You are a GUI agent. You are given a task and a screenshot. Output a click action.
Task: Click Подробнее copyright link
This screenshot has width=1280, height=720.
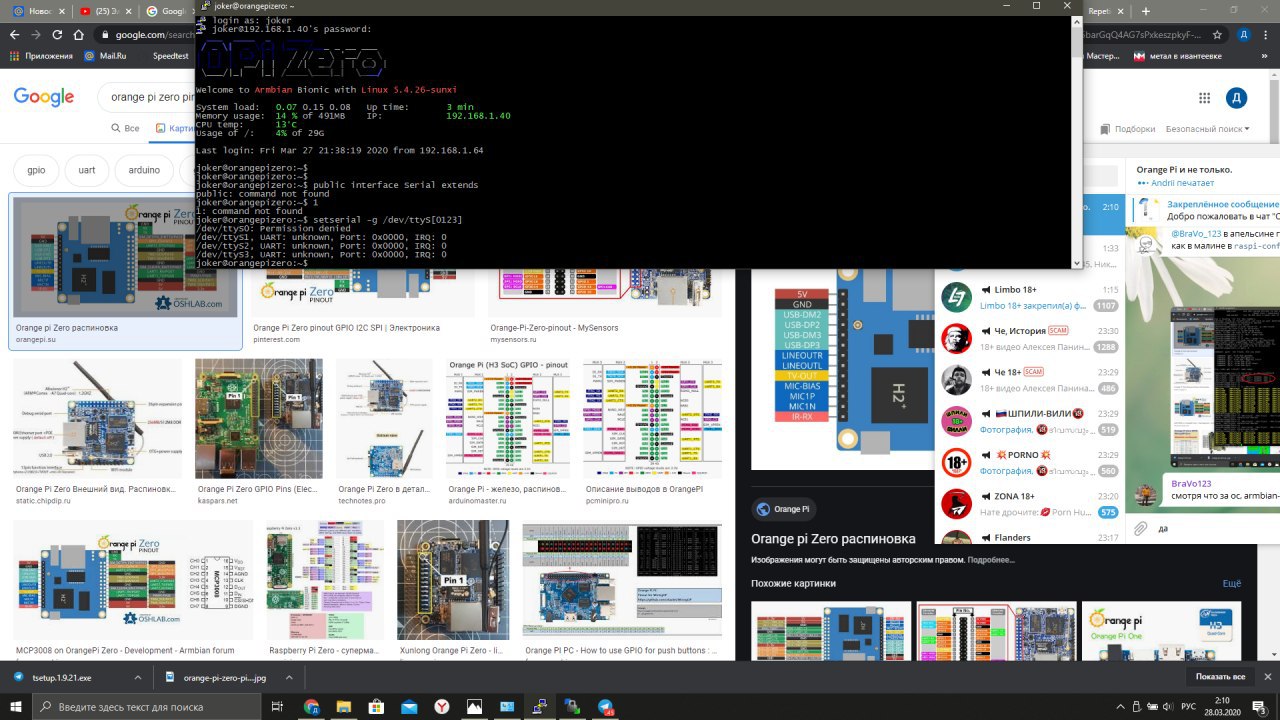[x=991, y=561]
